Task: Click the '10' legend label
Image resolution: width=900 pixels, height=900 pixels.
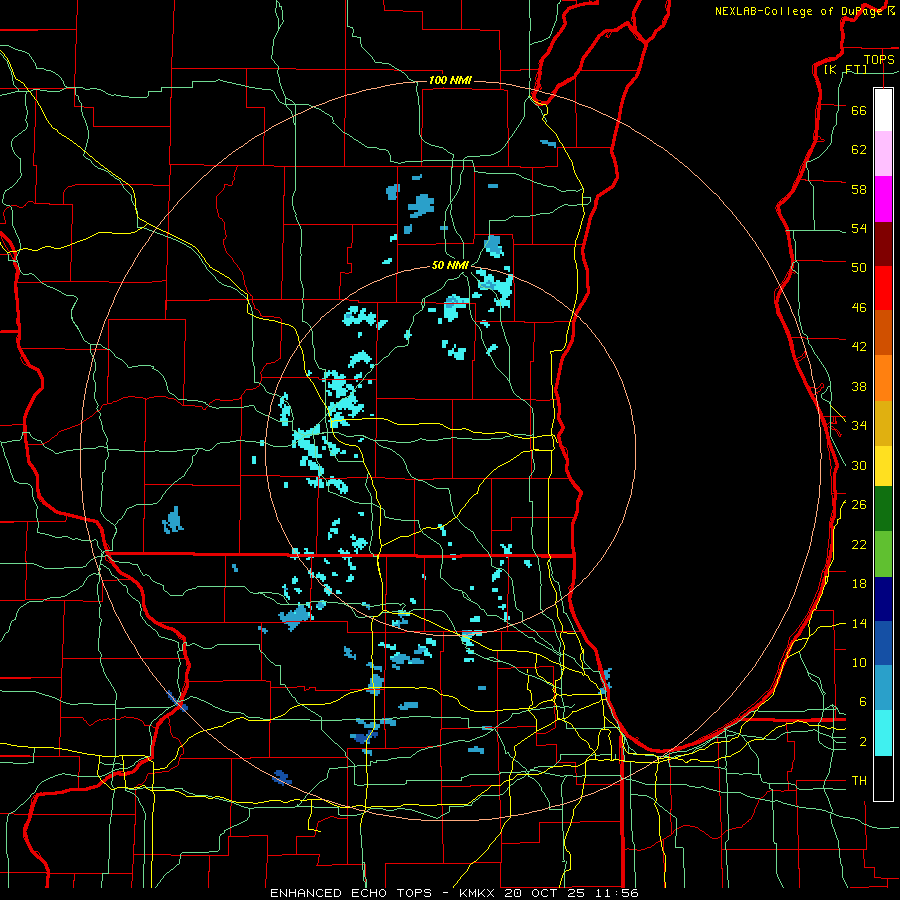Action: 859,663
